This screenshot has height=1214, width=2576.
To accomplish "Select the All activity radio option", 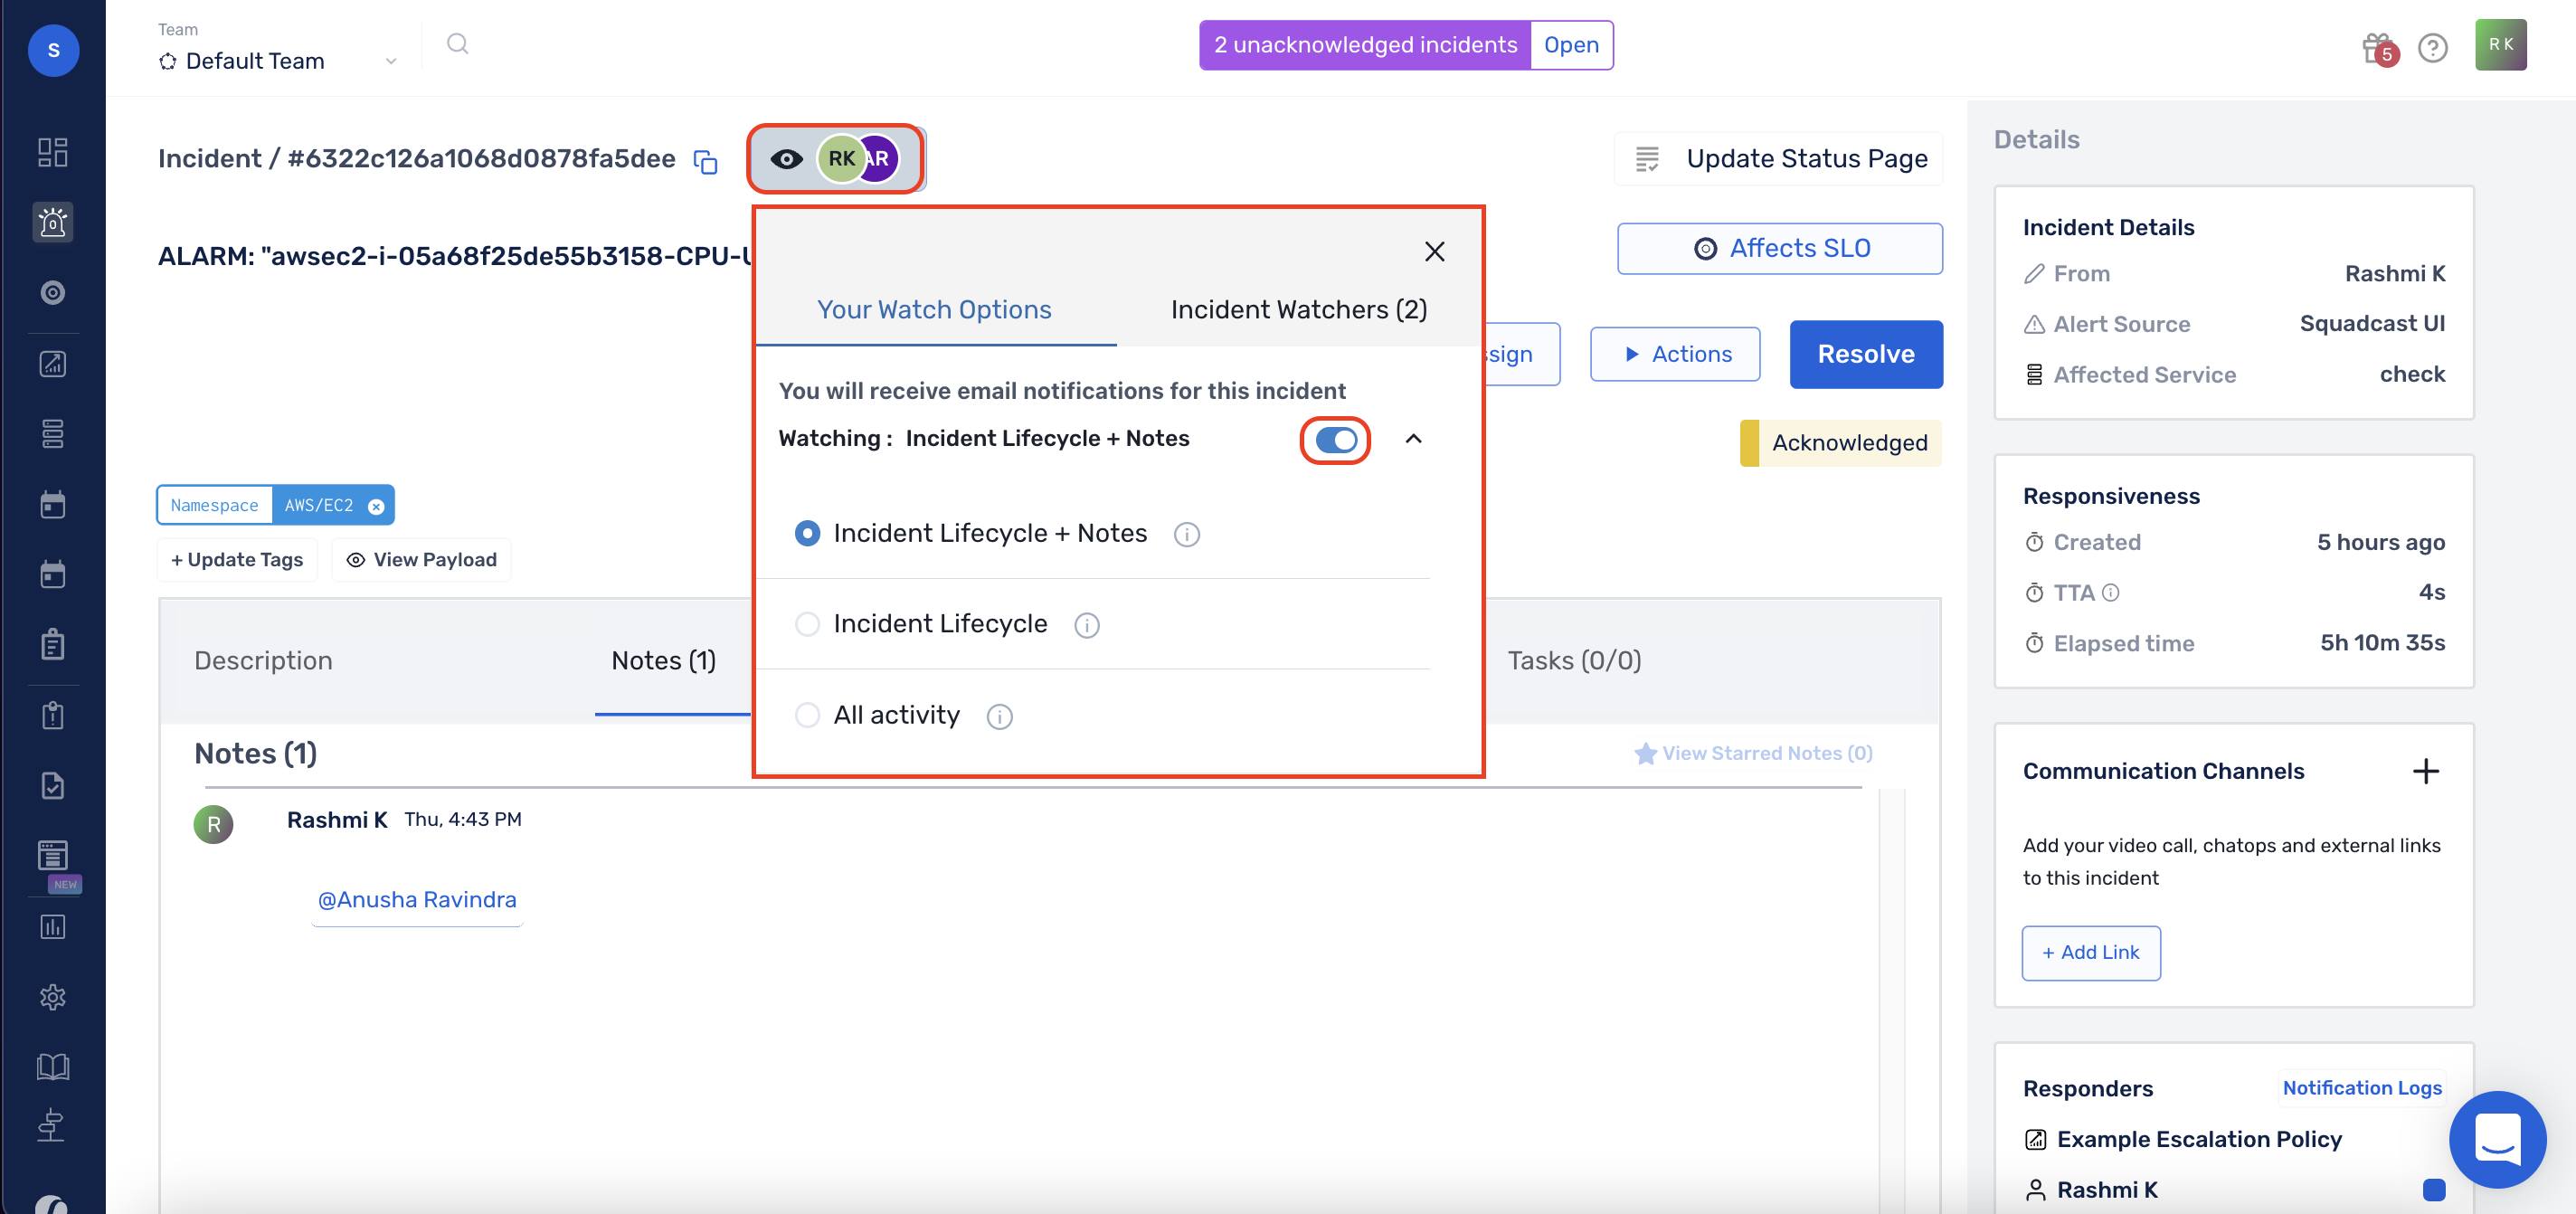I will [807, 715].
